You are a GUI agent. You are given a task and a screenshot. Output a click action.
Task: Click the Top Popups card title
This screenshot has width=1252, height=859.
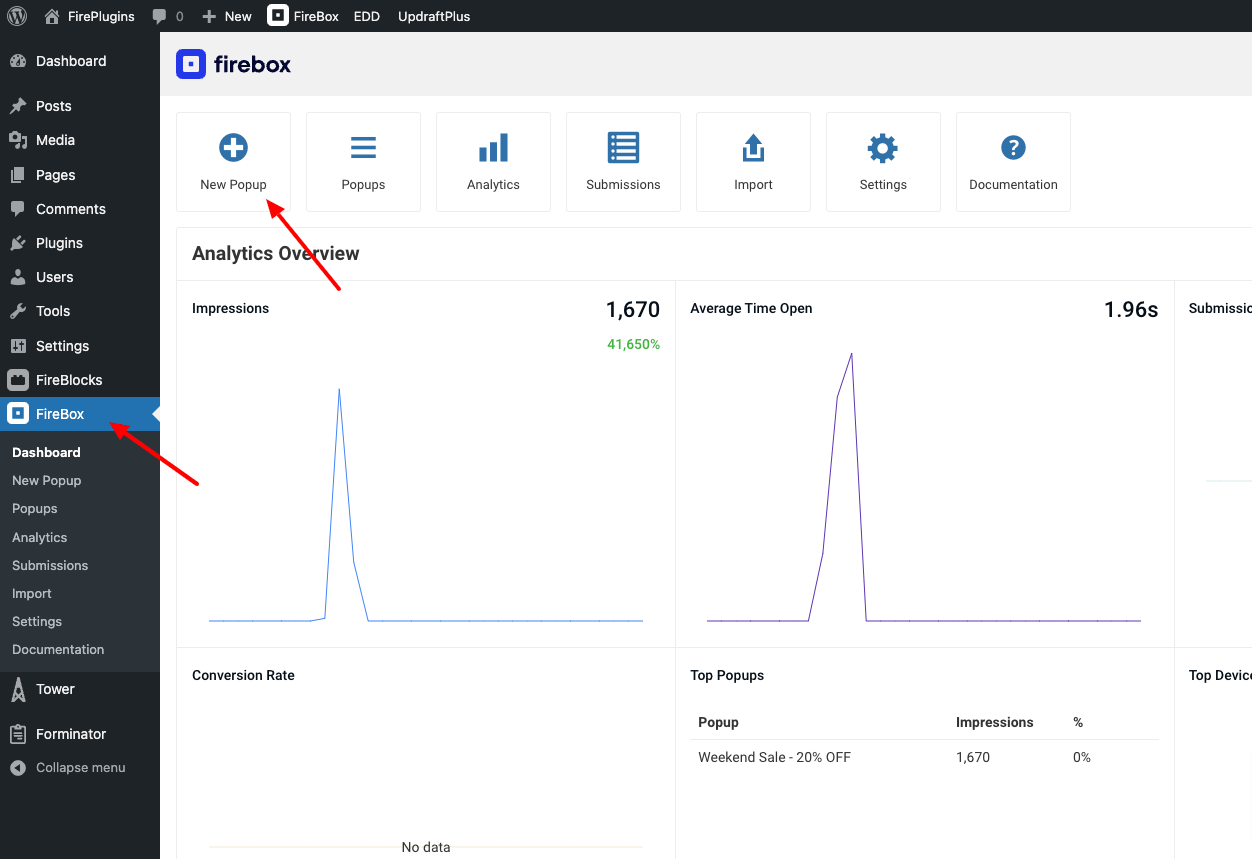727,675
